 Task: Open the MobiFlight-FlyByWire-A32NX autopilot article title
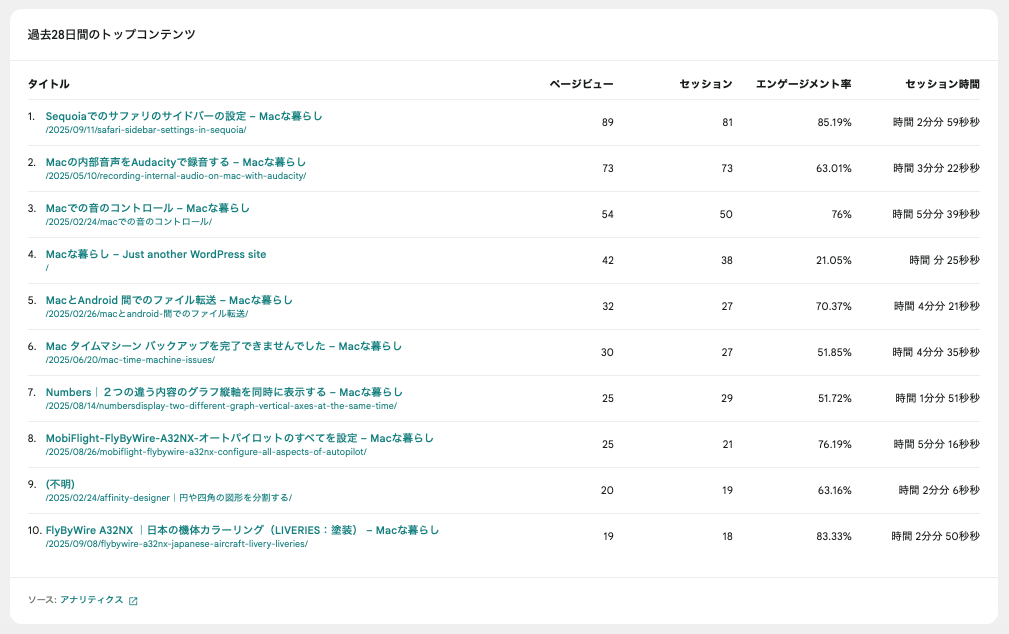point(239,438)
